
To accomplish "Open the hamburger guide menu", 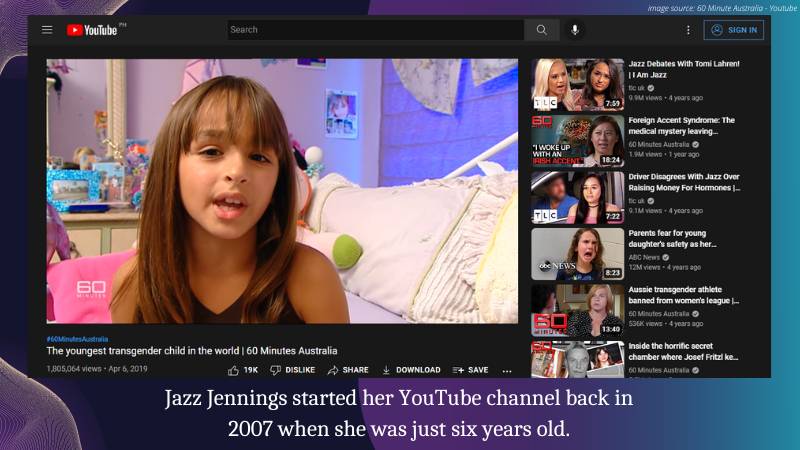I will 47,30.
